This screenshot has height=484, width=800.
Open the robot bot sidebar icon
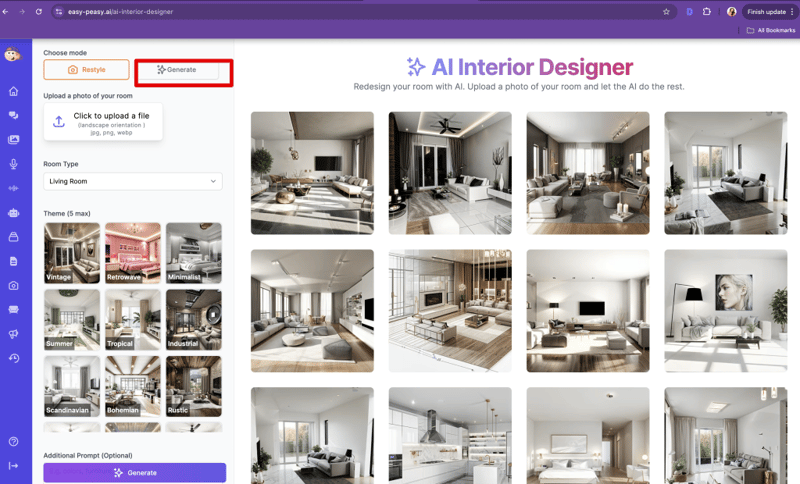pos(13,213)
